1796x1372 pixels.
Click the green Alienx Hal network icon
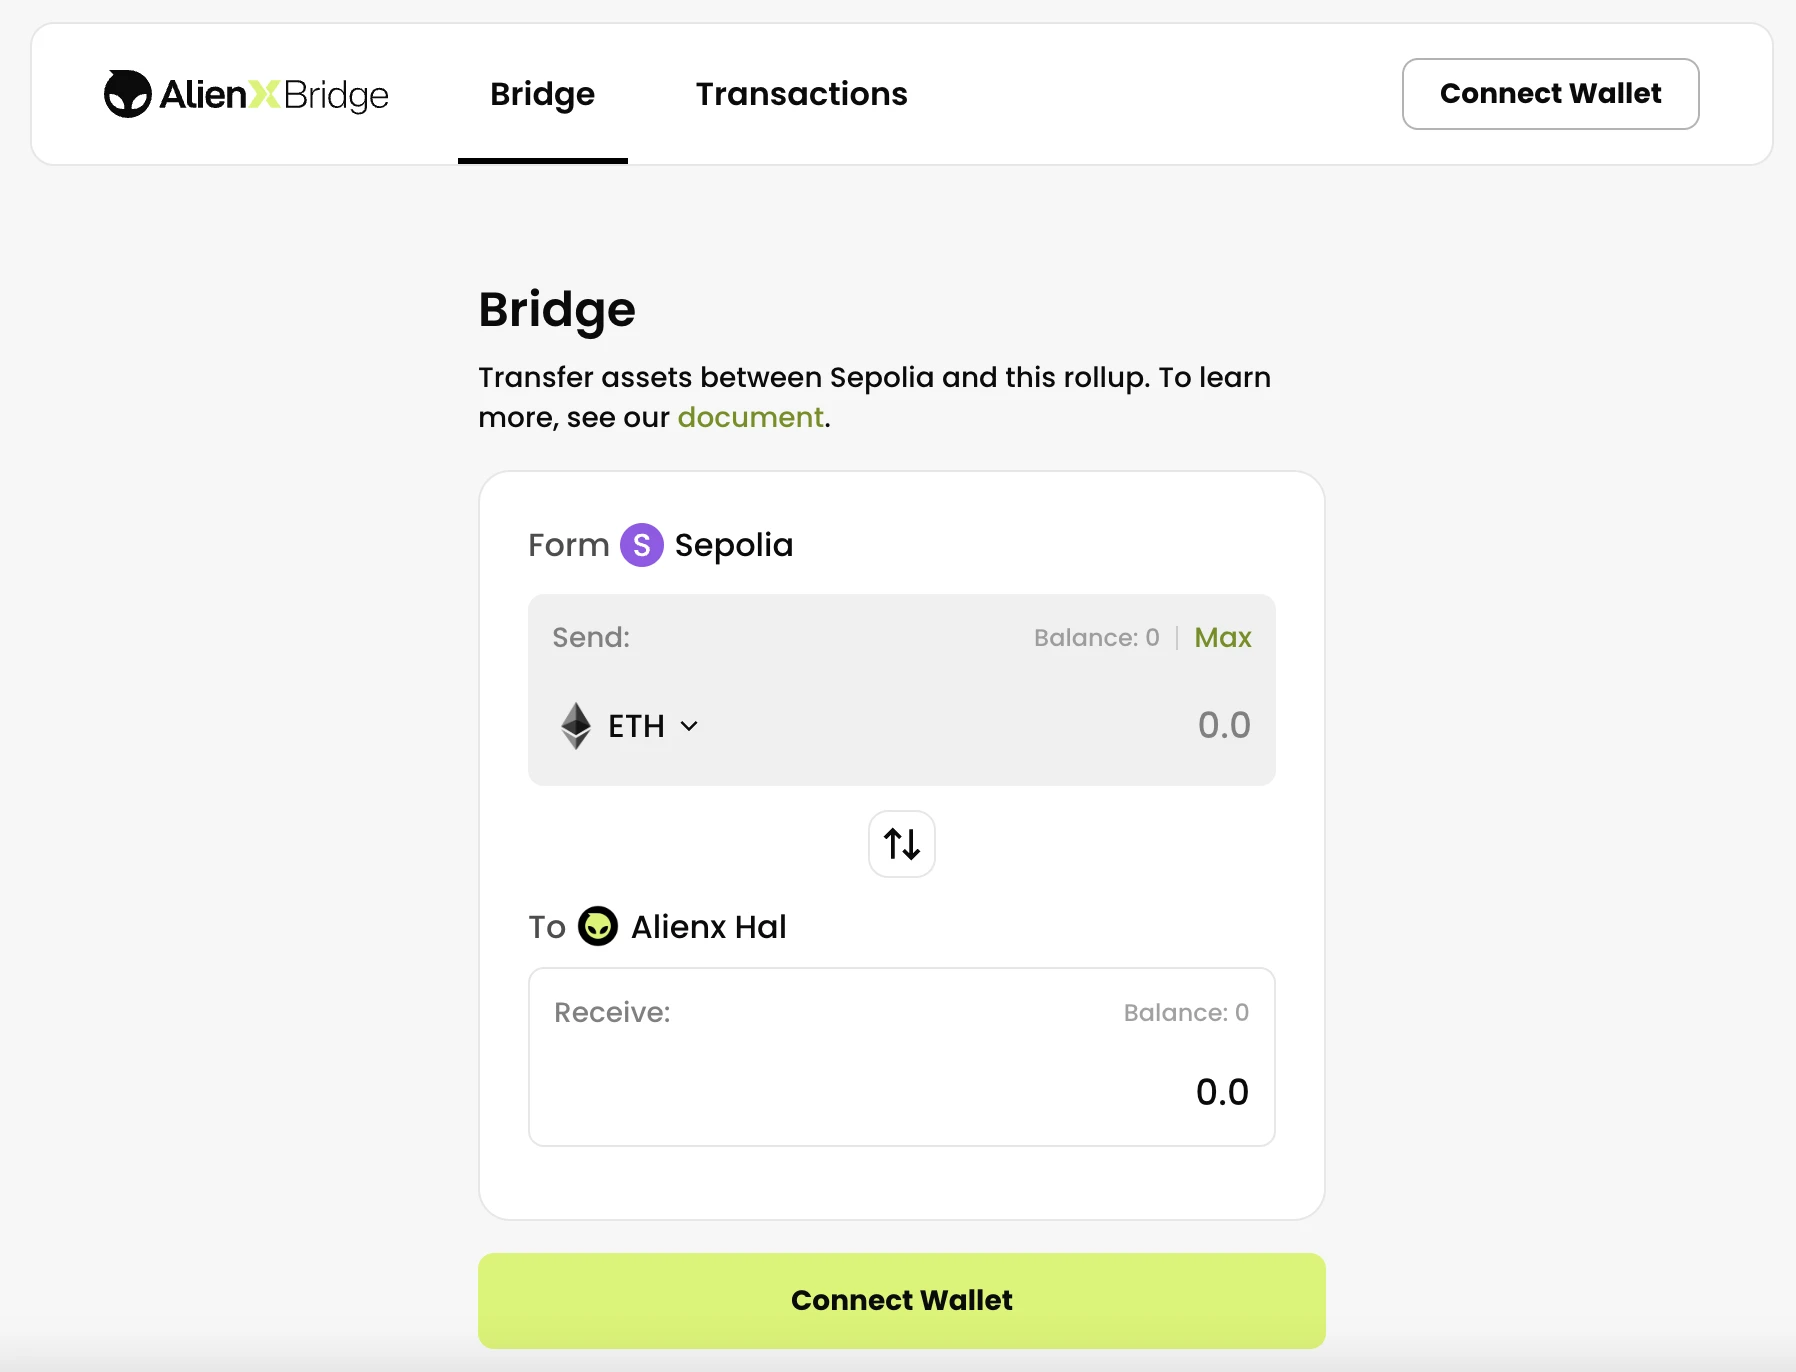point(598,926)
